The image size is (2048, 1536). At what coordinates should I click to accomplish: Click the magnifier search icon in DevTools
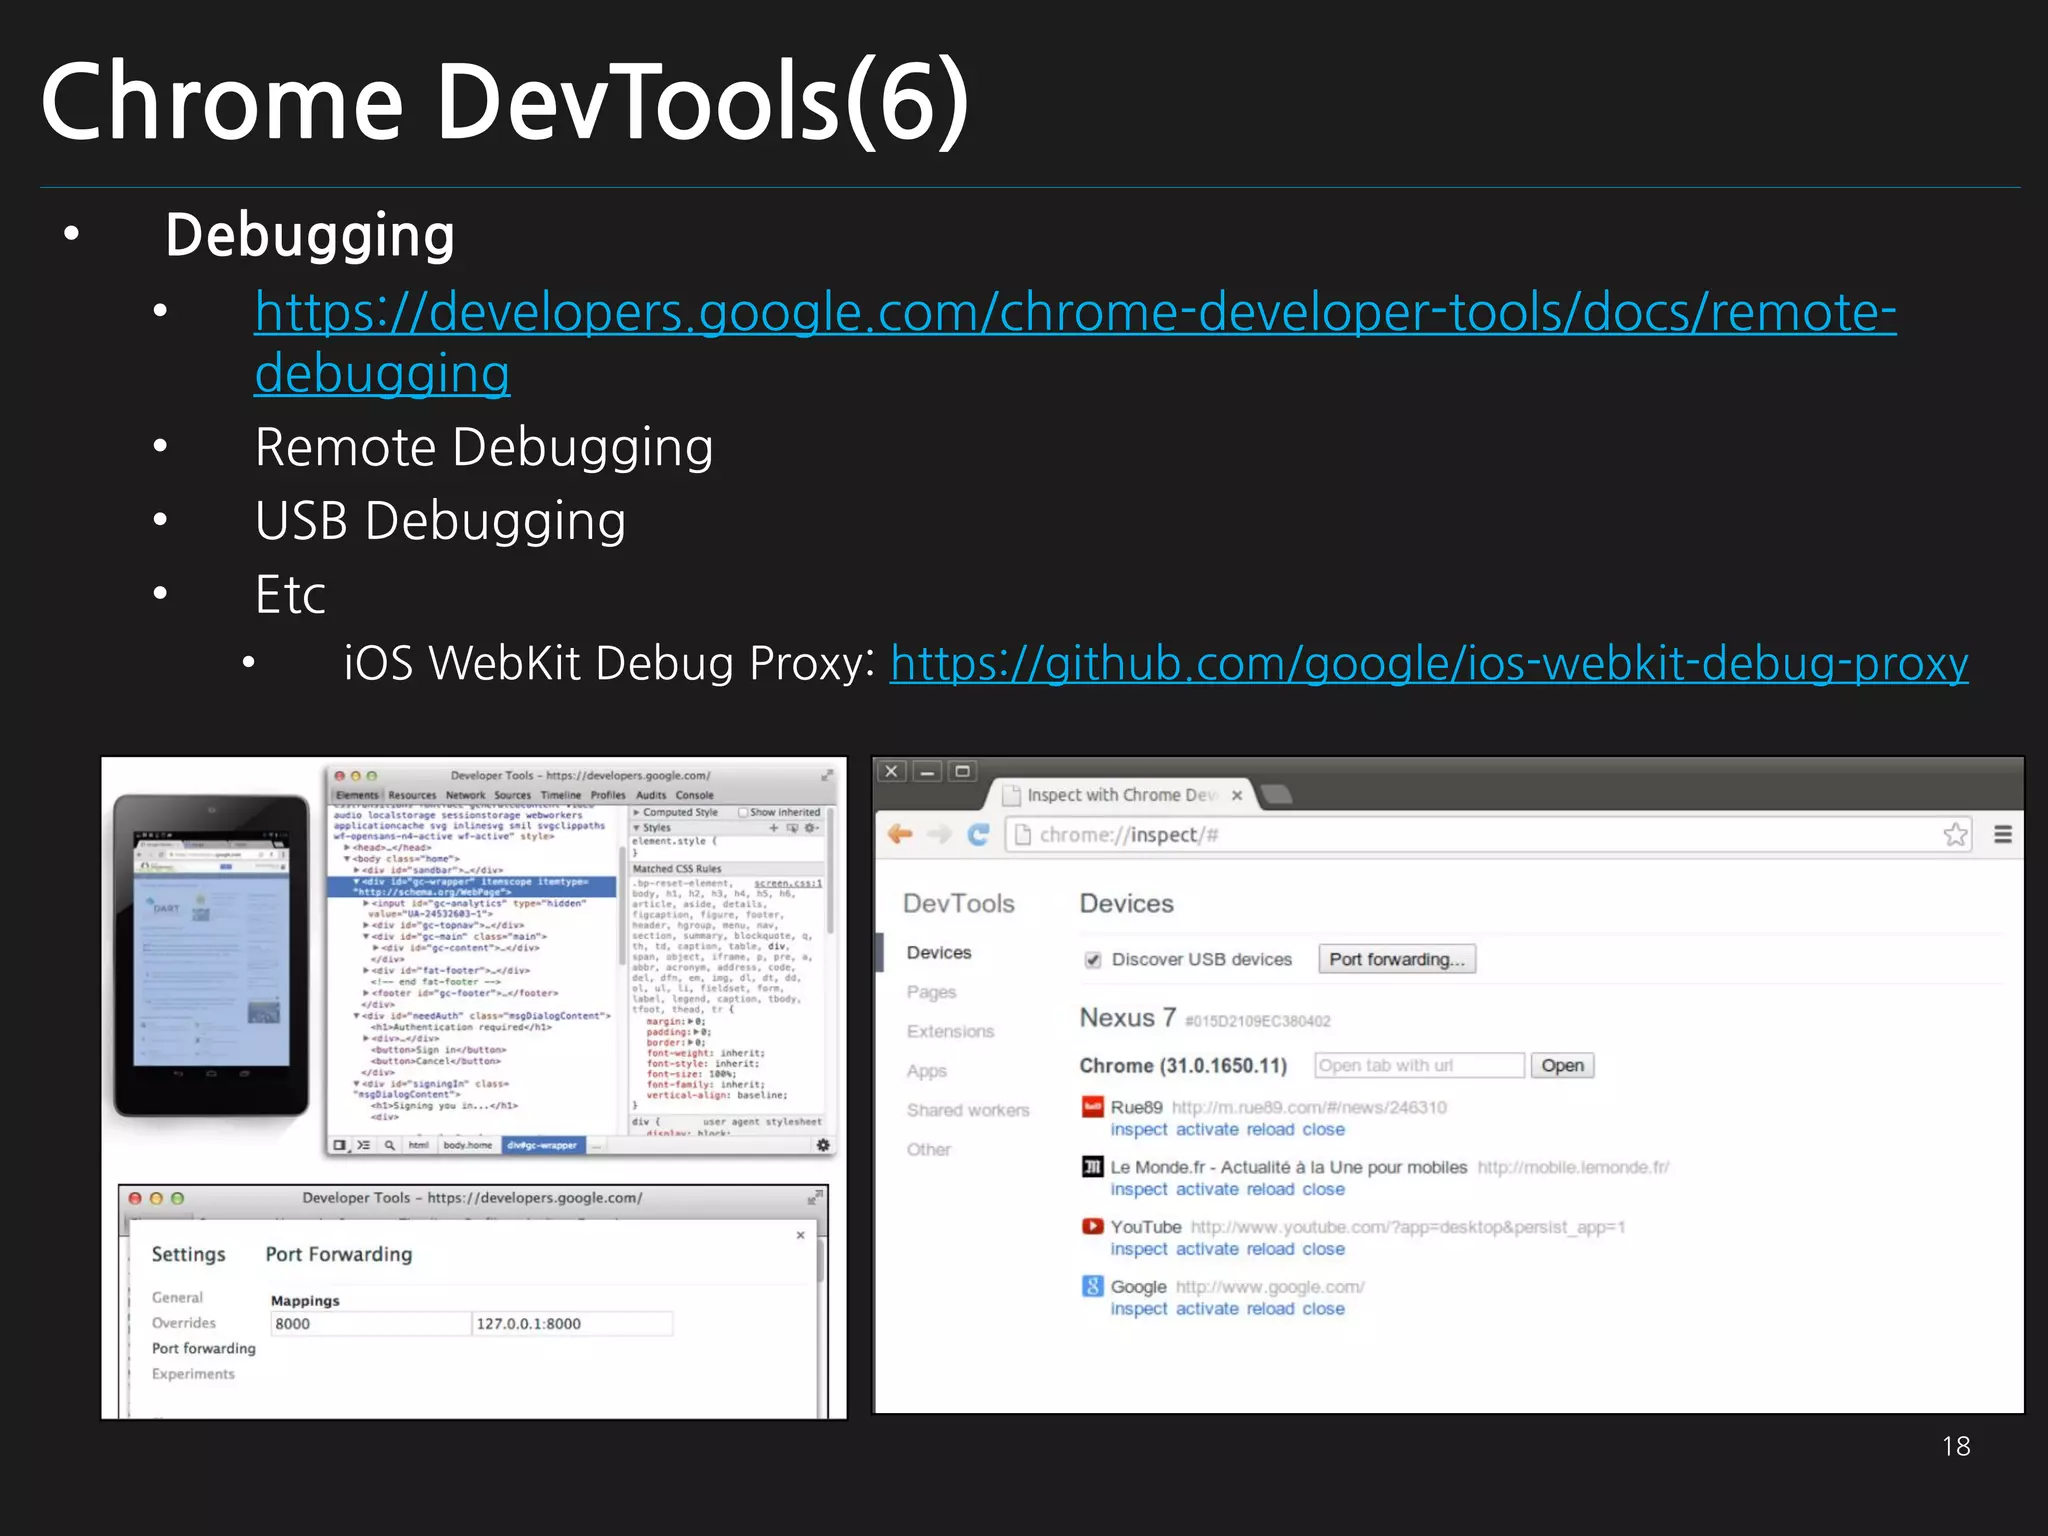[389, 1145]
